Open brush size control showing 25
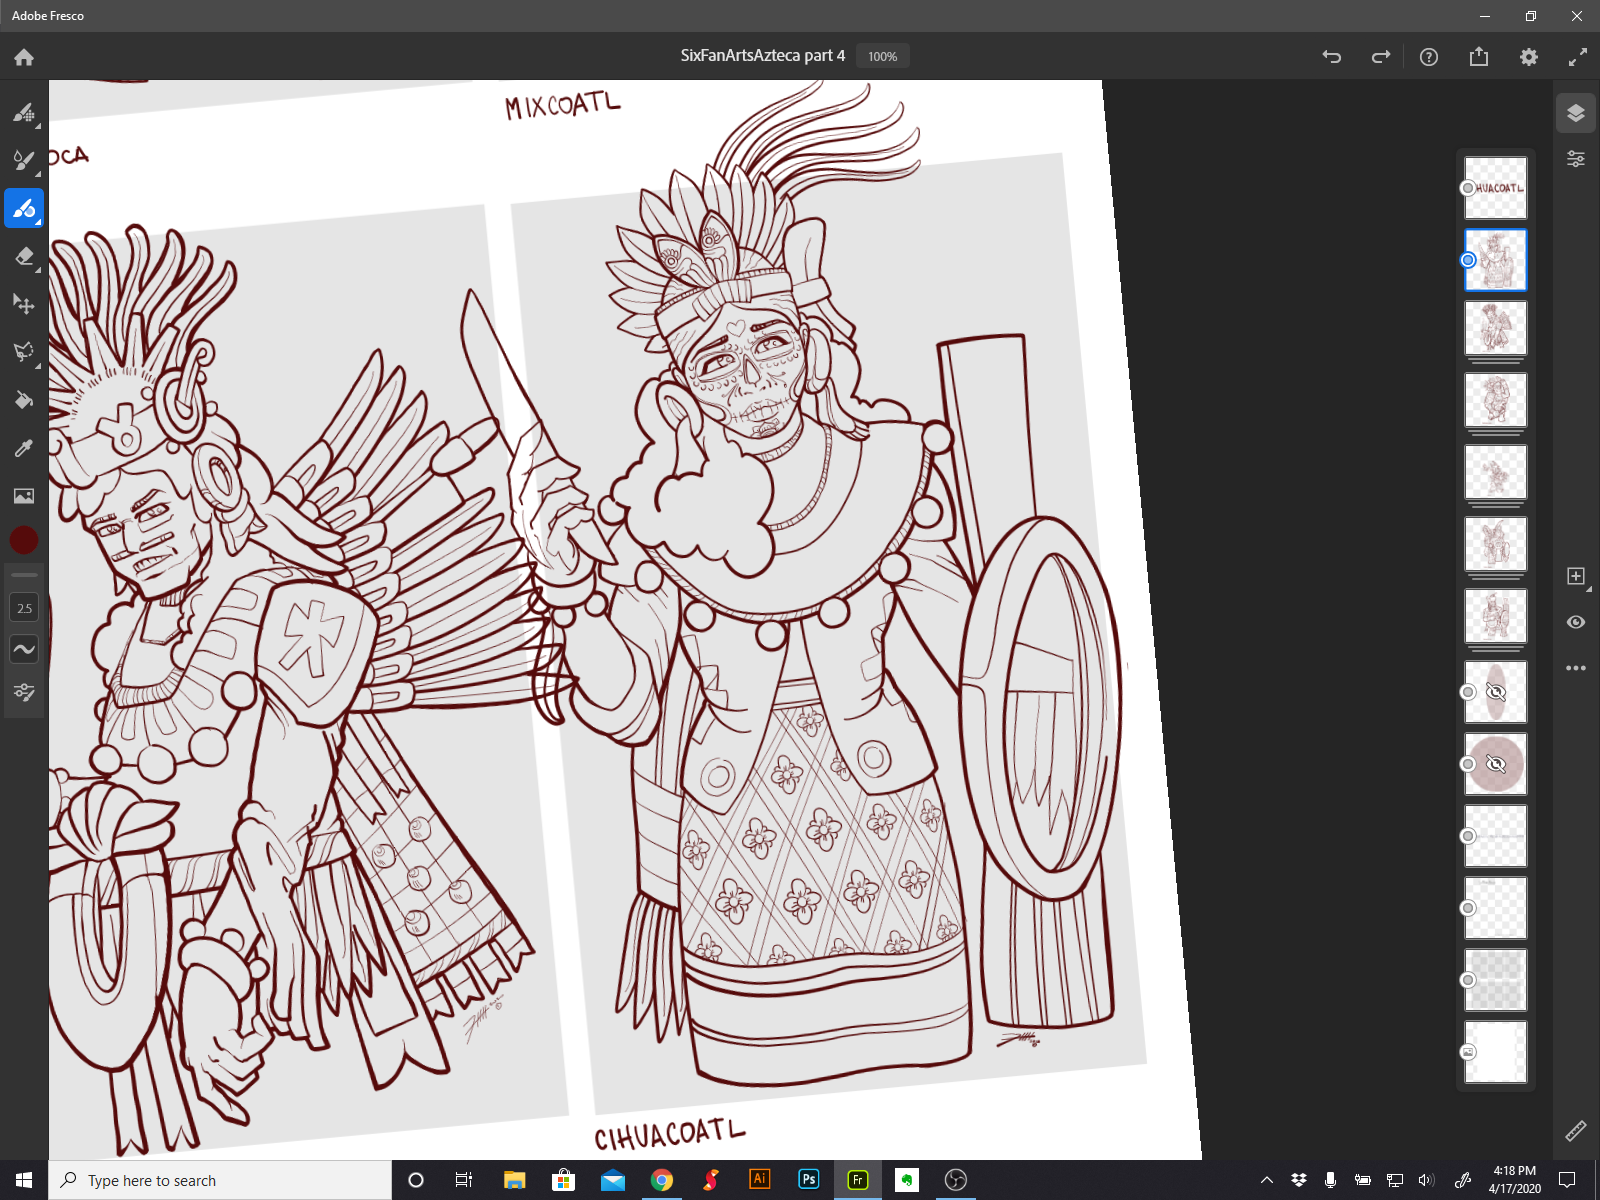1600x1200 pixels. click(24, 608)
